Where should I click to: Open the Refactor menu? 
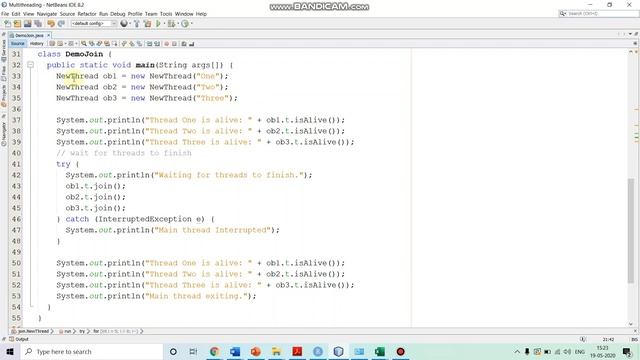pyautogui.click(x=87, y=14)
